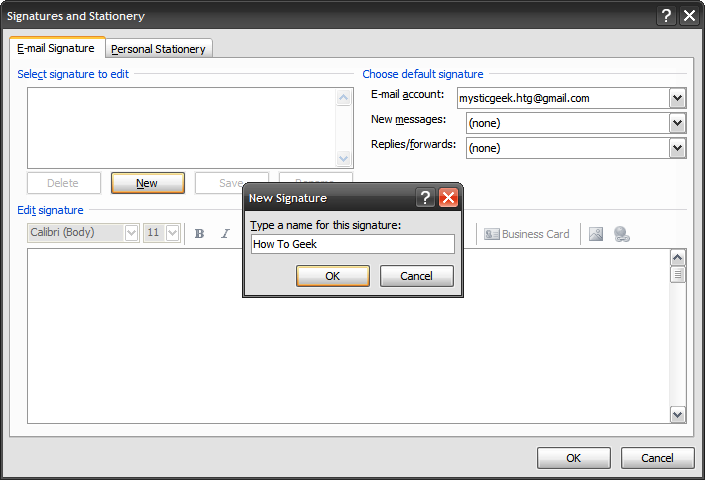The height and width of the screenshot is (480, 705).
Task: Click the Italic formatting icon
Action: coord(225,234)
